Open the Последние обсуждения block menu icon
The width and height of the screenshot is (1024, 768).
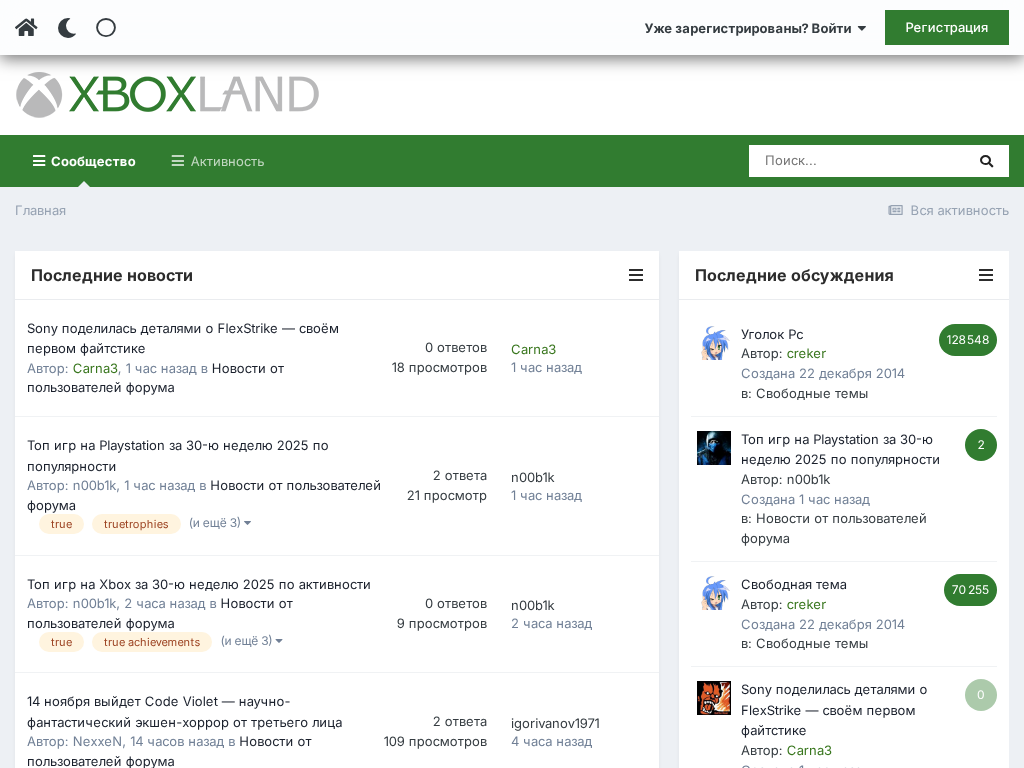[986, 275]
